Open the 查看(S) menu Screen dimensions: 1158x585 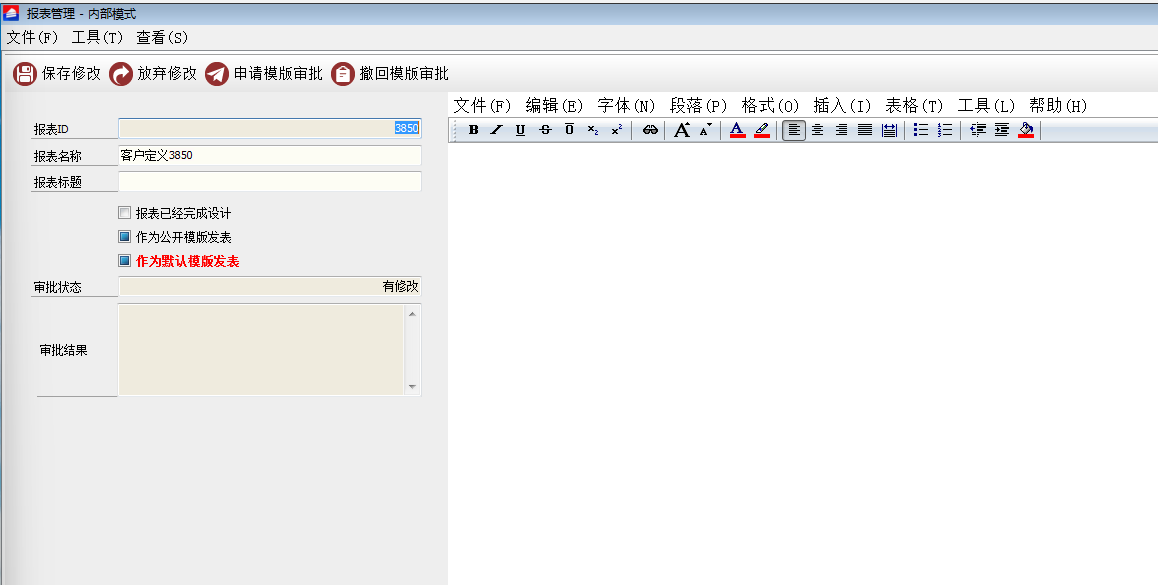pyautogui.click(x=162, y=37)
